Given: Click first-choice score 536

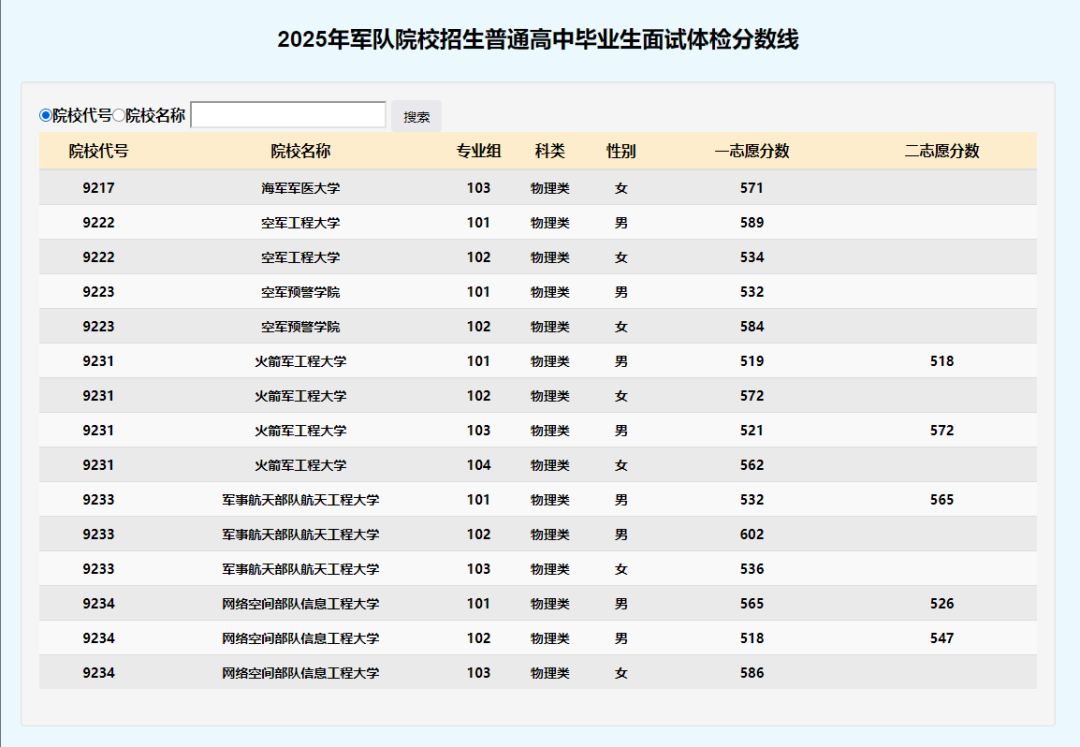Looking at the screenshot, I should coord(751,569).
